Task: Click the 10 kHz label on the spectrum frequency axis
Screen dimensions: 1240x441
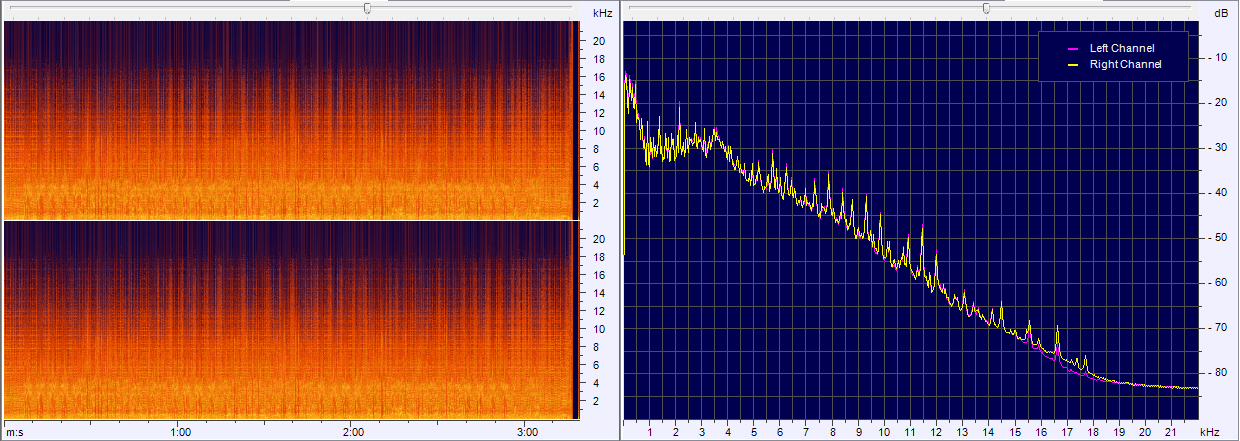Action: click(884, 432)
